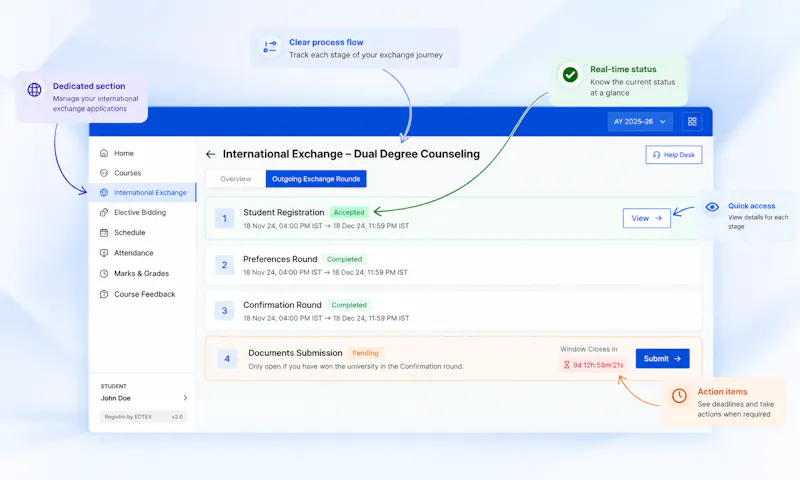Open Home in the sidebar menu
This screenshot has height=480, width=800.
[x=143, y=153]
